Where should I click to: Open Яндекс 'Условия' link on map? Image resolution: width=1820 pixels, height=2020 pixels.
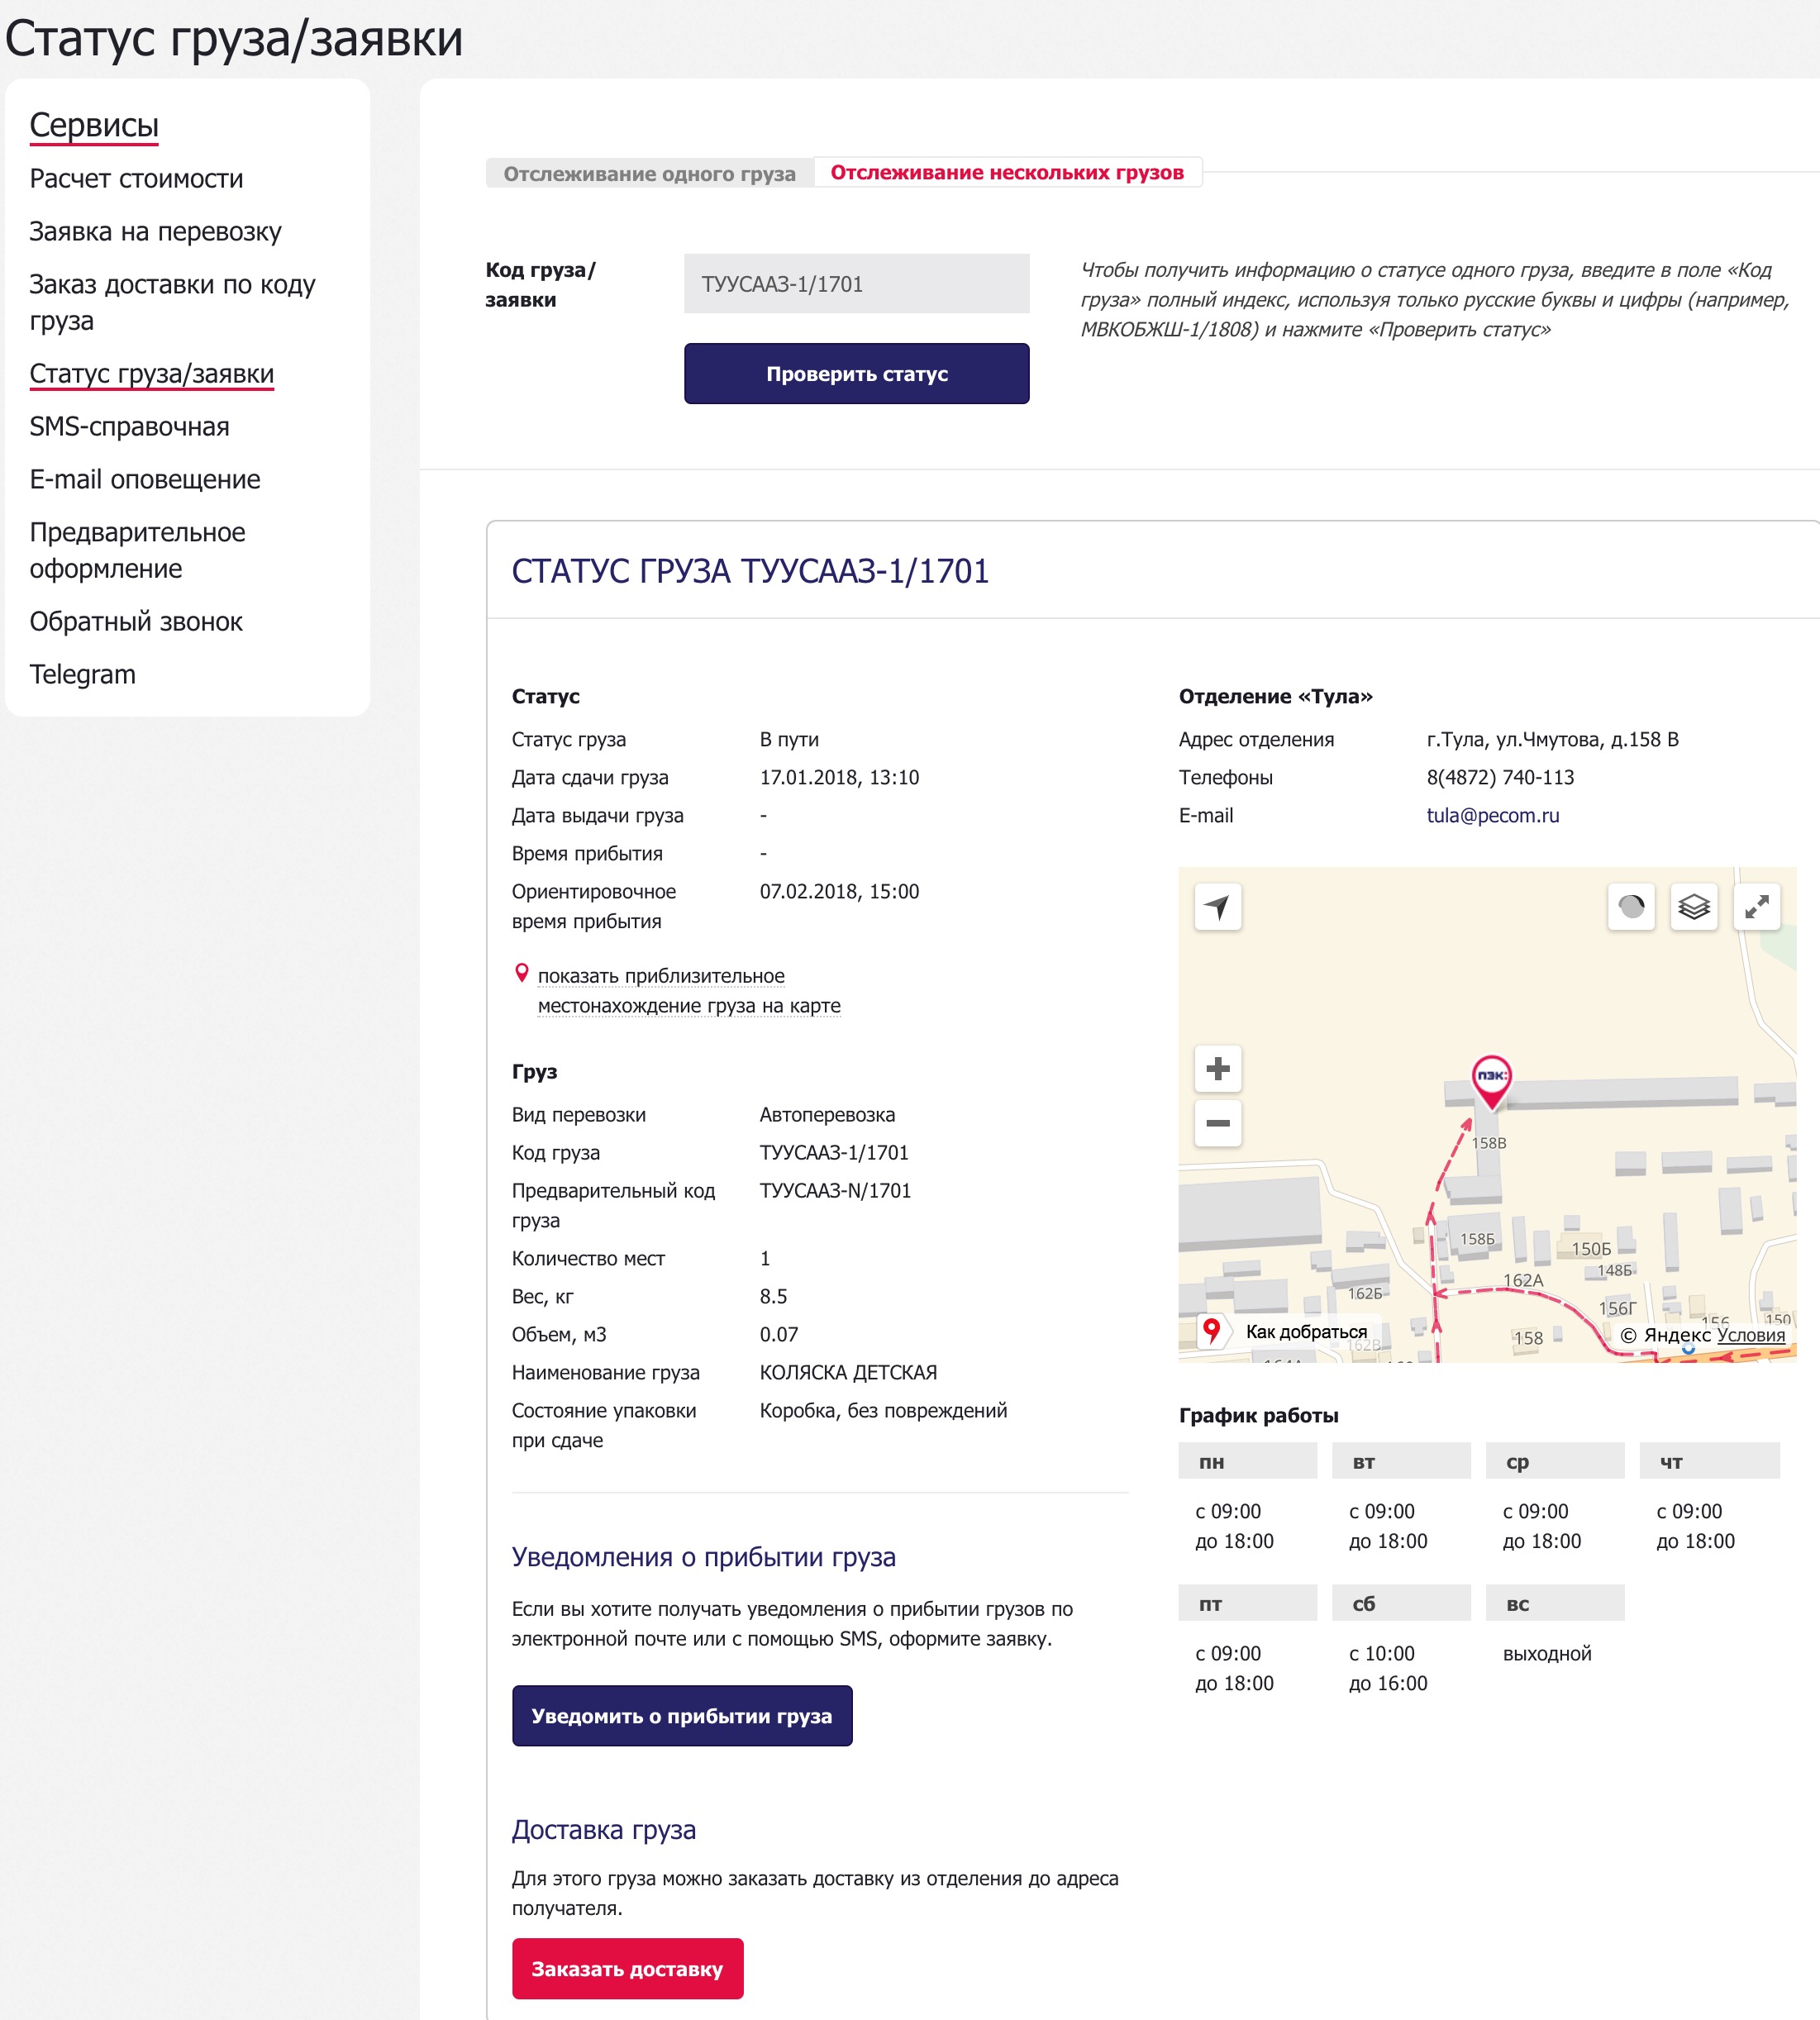pyautogui.click(x=1751, y=1335)
